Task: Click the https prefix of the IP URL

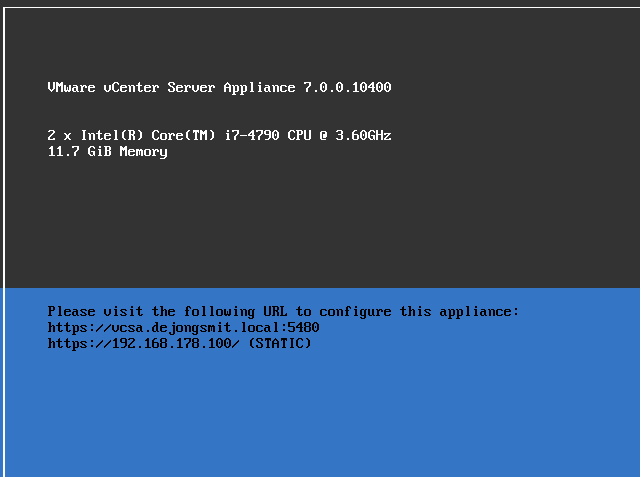Action: [x=67, y=344]
